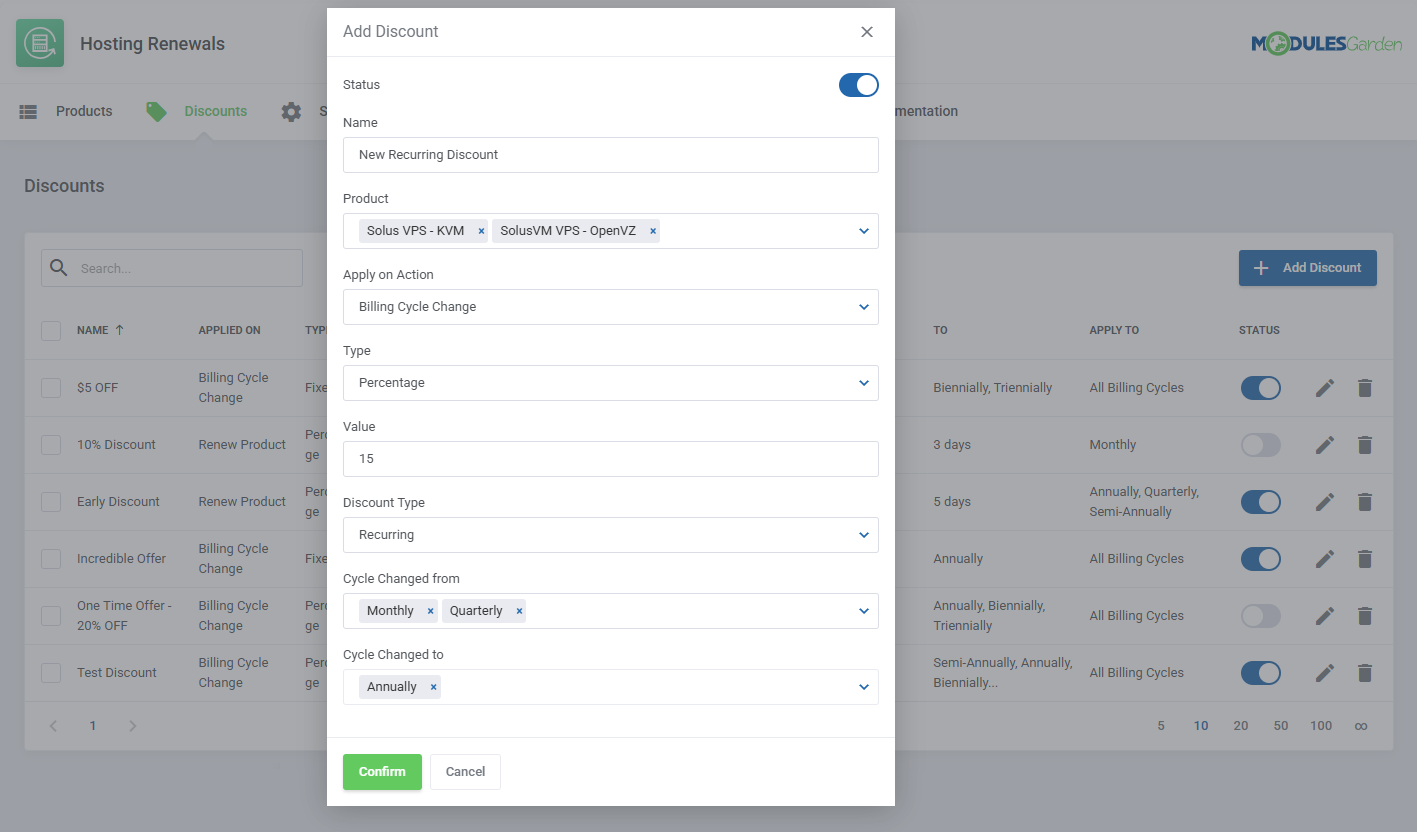Click the Name input field
The width and height of the screenshot is (1417, 832).
click(x=611, y=155)
